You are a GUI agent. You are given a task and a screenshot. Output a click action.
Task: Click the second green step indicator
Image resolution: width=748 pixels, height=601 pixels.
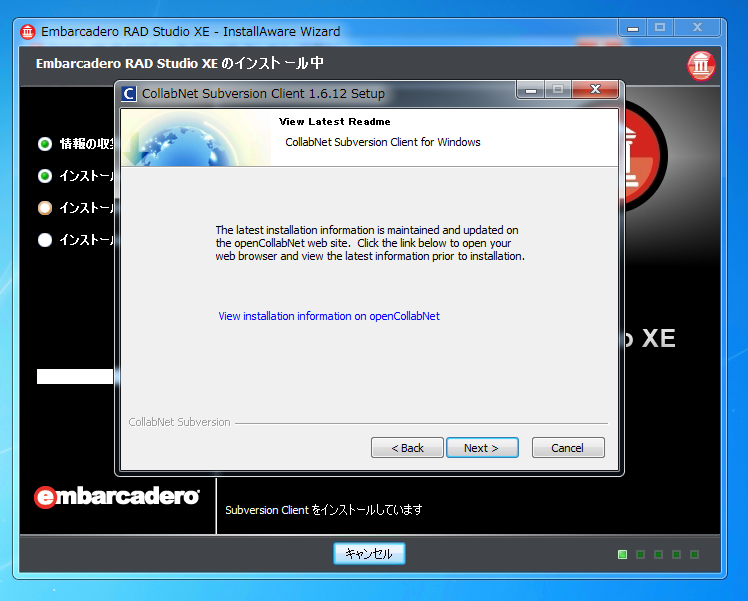pos(45,176)
